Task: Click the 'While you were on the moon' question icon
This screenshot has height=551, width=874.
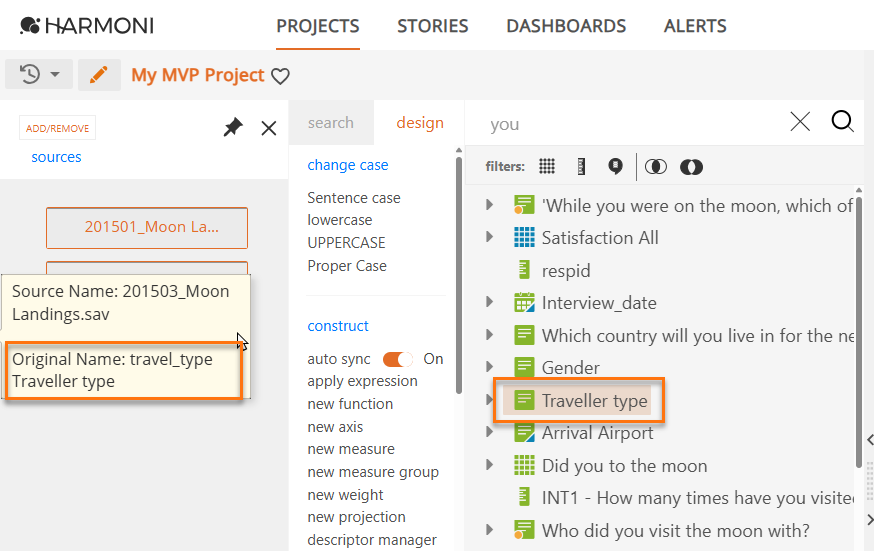Action: click(x=524, y=205)
